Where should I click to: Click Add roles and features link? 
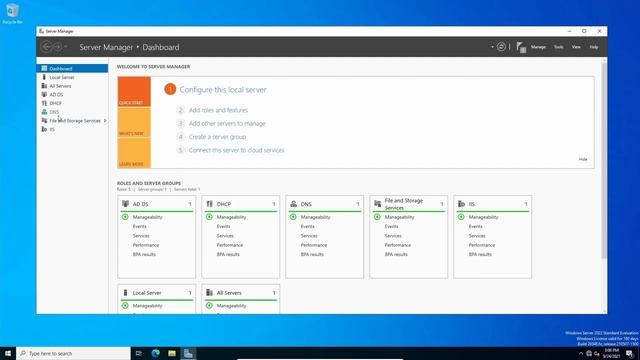click(x=218, y=110)
